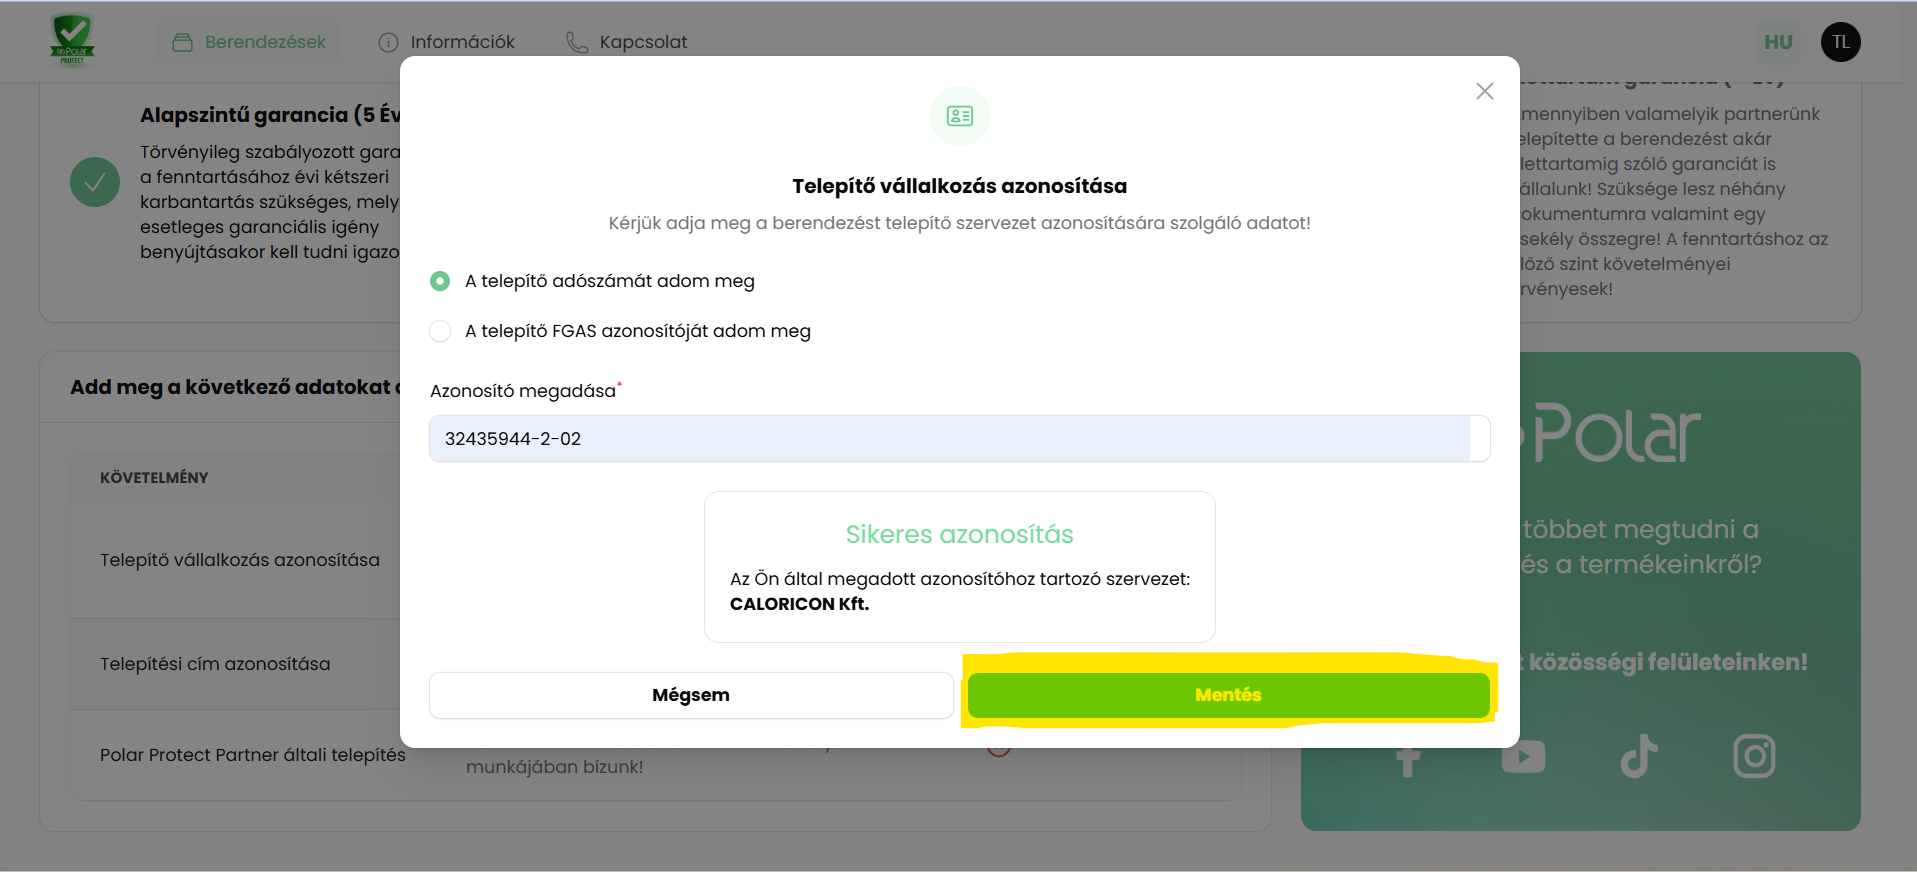This screenshot has width=1917, height=872.
Task: Open the YouTube social icon
Action: coord(1522,757)
